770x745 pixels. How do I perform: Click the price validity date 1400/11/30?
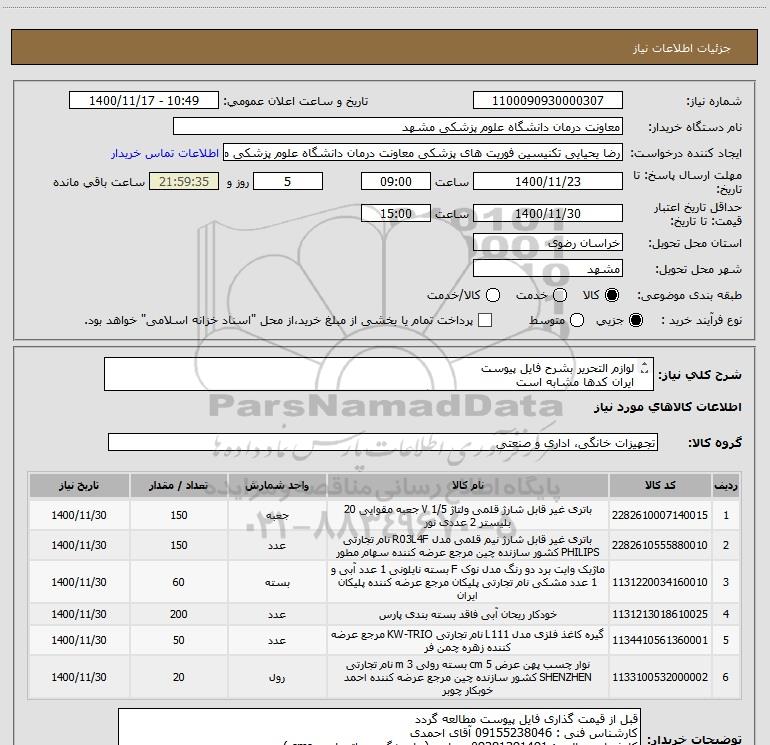(x=548, y=213)
